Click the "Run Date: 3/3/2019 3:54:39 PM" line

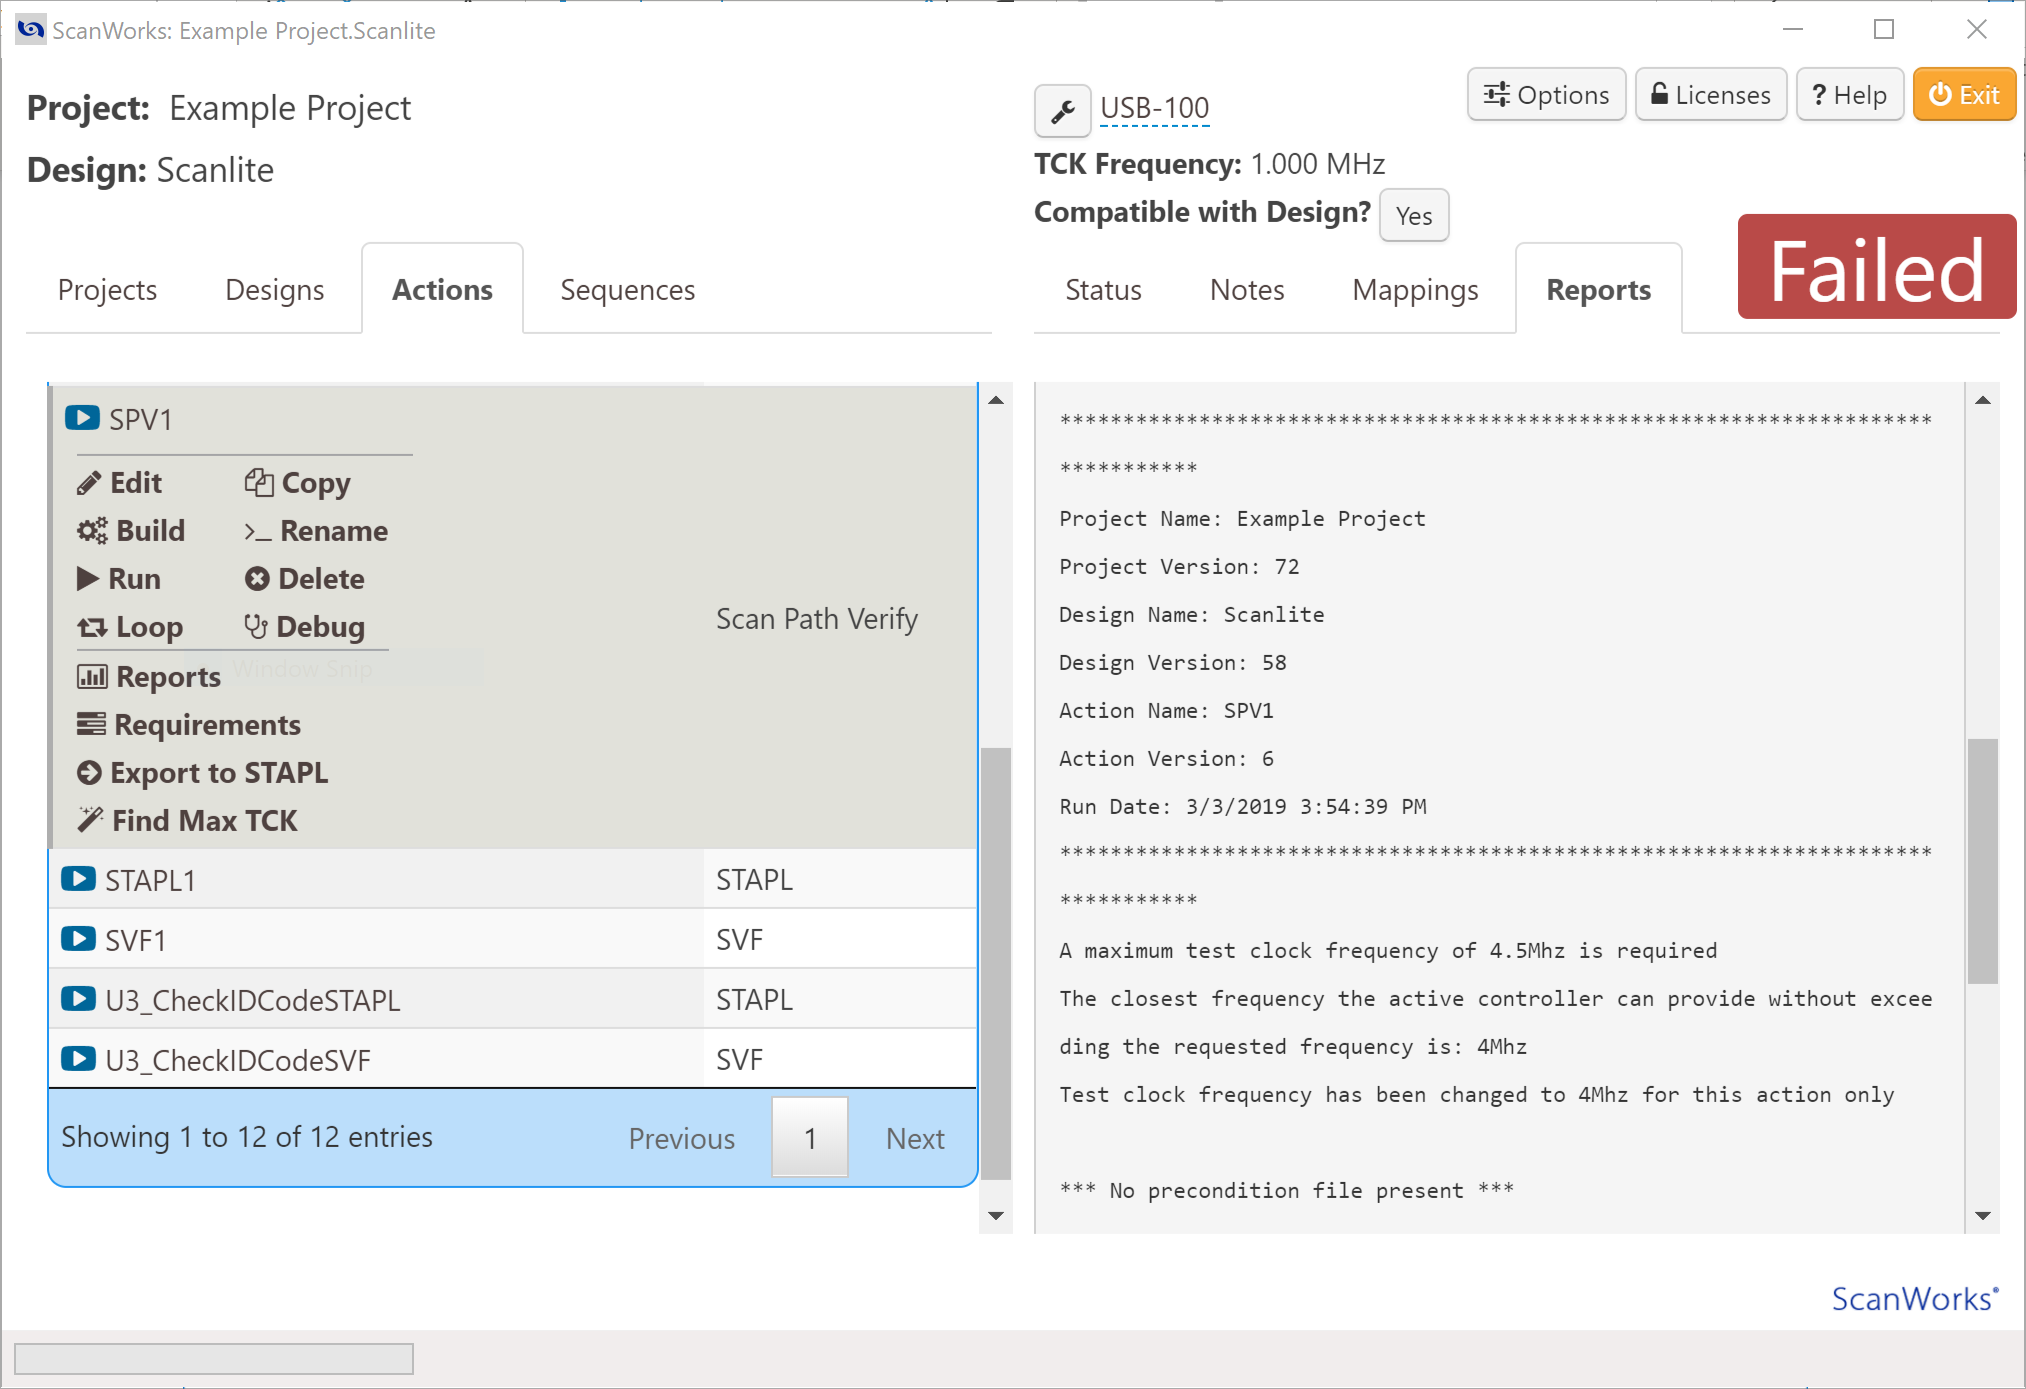1243,806
